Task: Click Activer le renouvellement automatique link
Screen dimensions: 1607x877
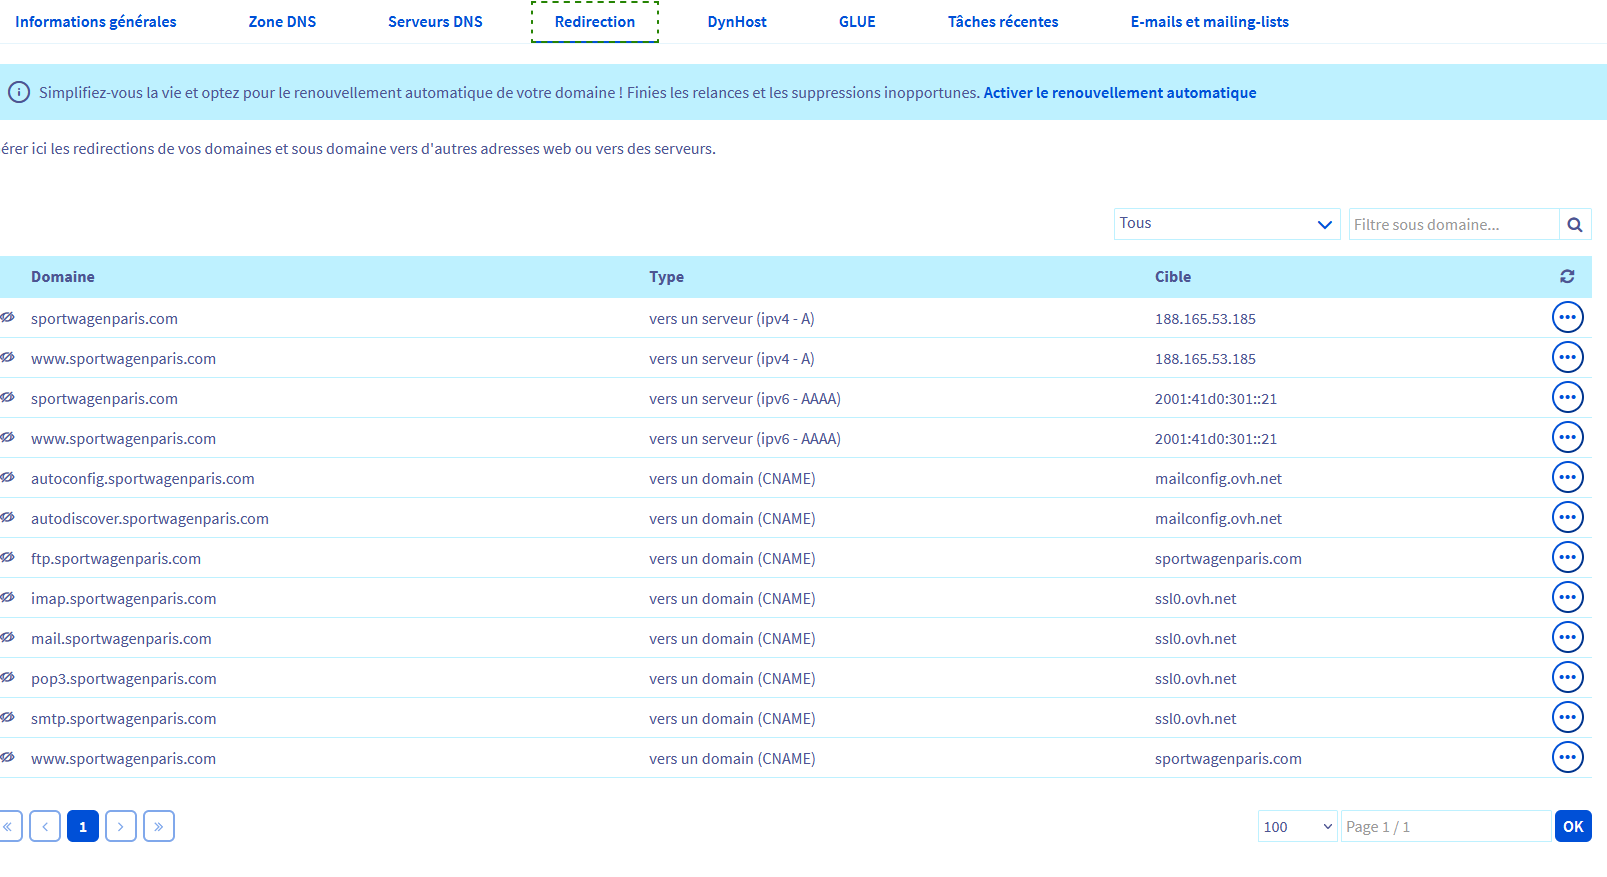Action: pos(1119,93)
